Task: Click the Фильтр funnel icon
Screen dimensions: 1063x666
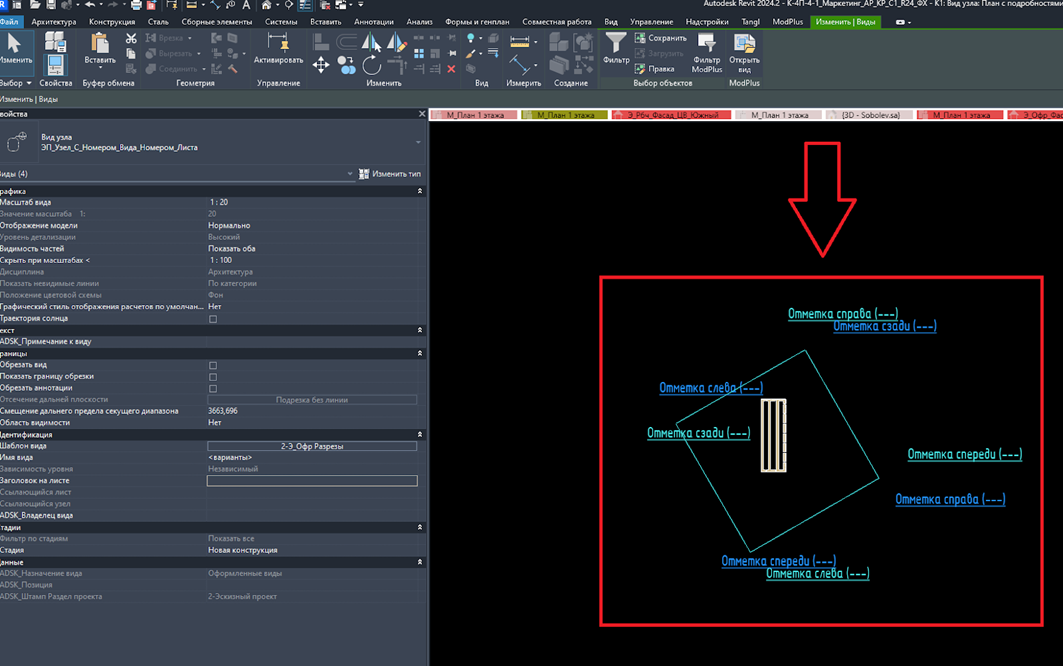Action: pyautogui.click(x=616, y=43)
